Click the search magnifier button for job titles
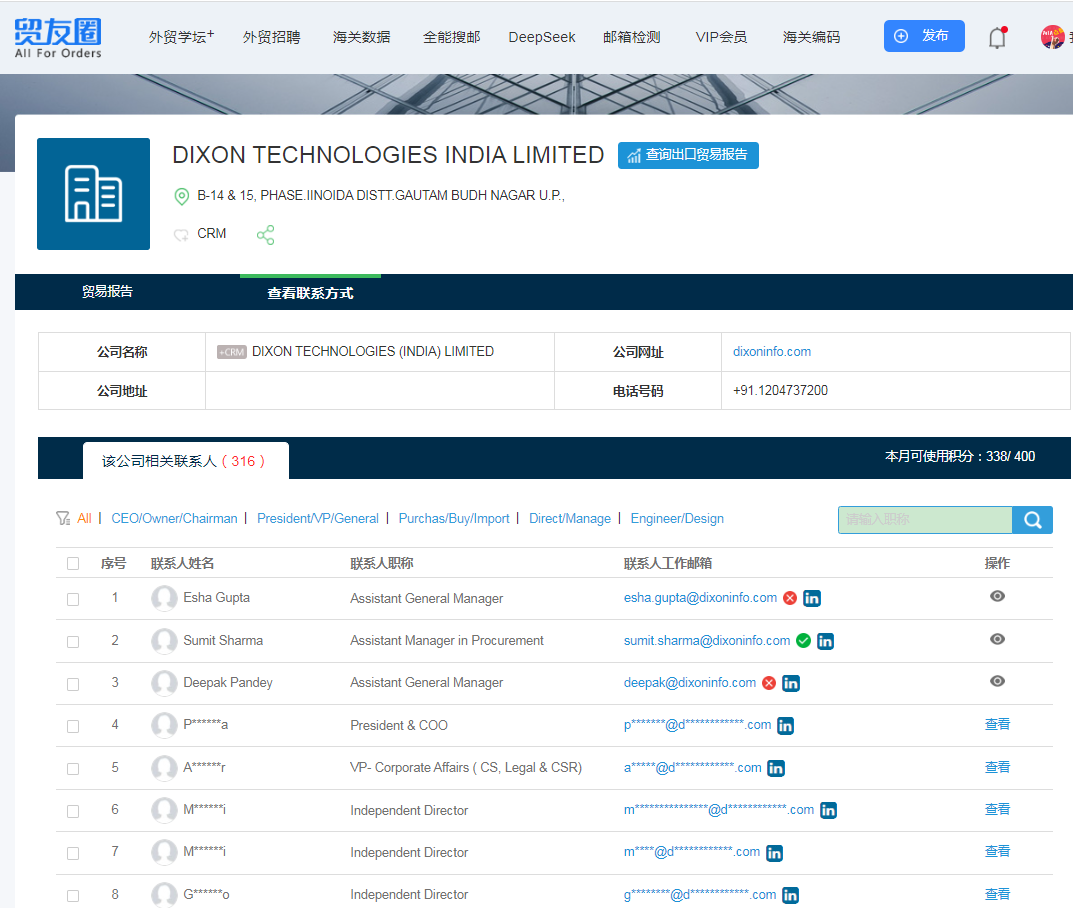 pos(1032,520)
